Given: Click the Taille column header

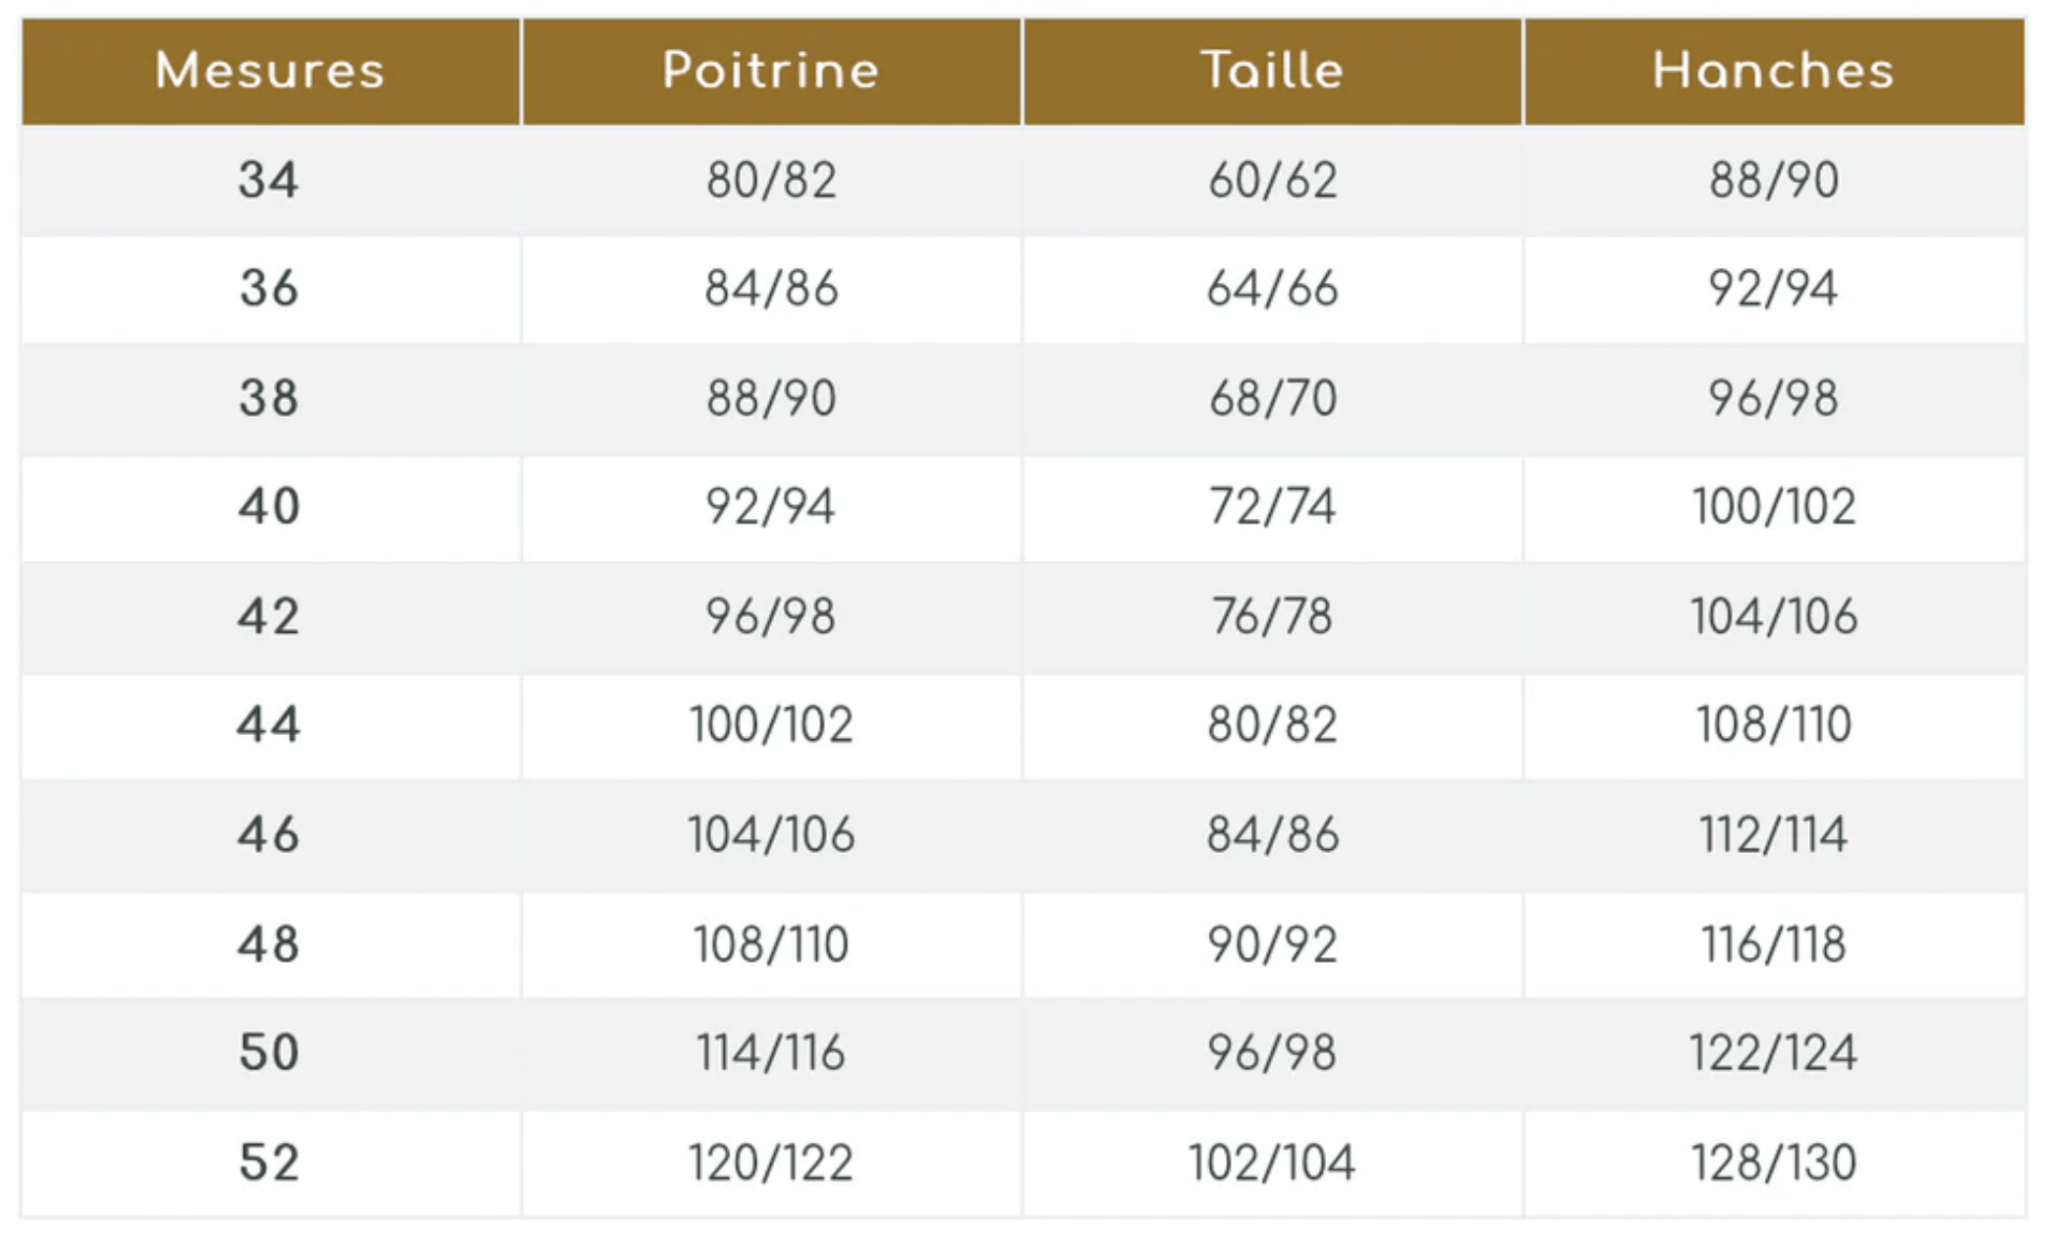Looking at the screenshot, I should (1272, 71).
